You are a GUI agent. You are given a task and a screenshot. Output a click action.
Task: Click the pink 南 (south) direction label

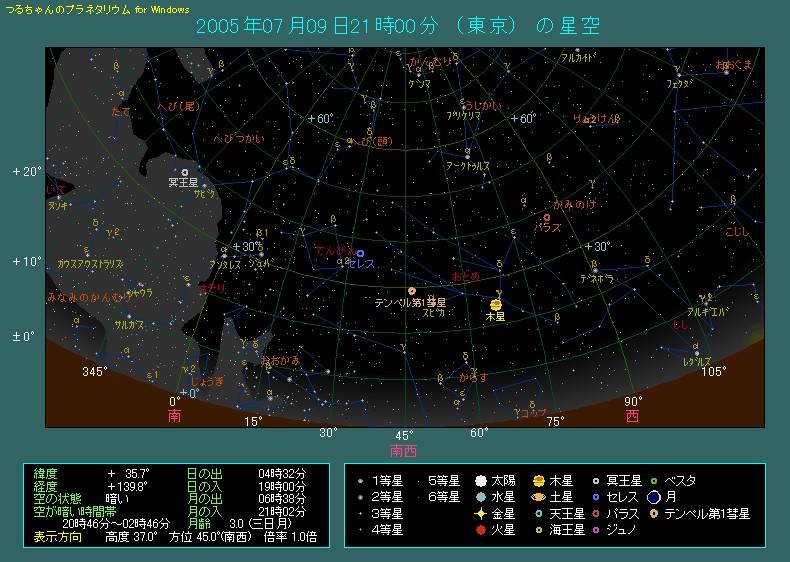click(175, 415)
